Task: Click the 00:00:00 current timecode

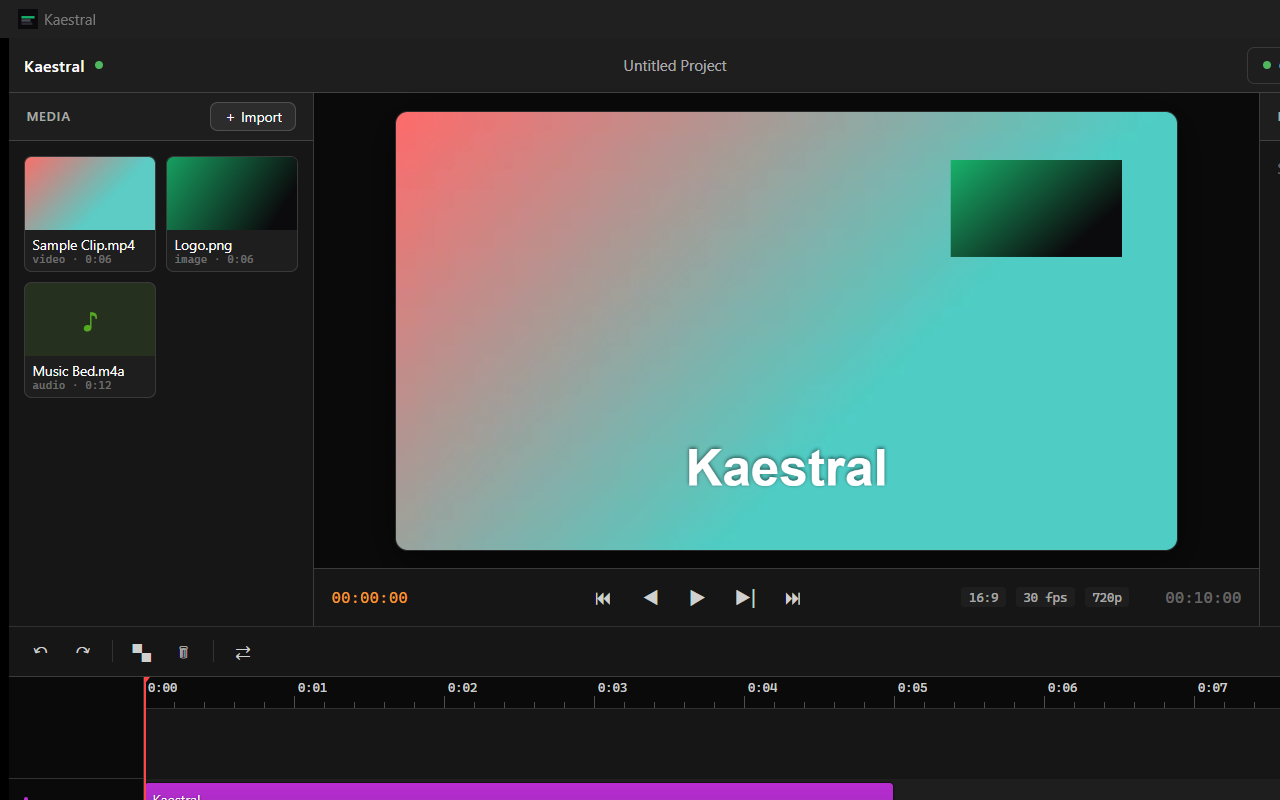Action: click(x=370, y=598)
